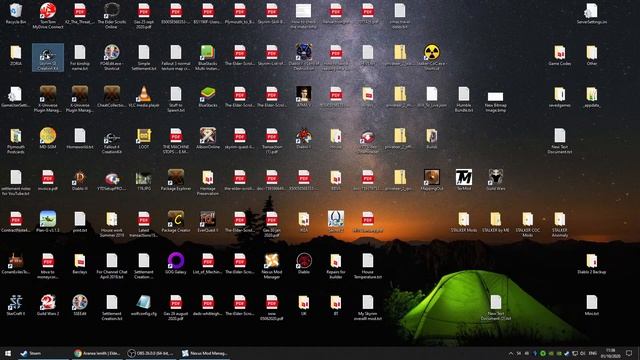The height and width of the screenshot is (360, 640).
Task: Select the Fallout 4 CreationKit shortcut
Action: [x=111, y=141]
